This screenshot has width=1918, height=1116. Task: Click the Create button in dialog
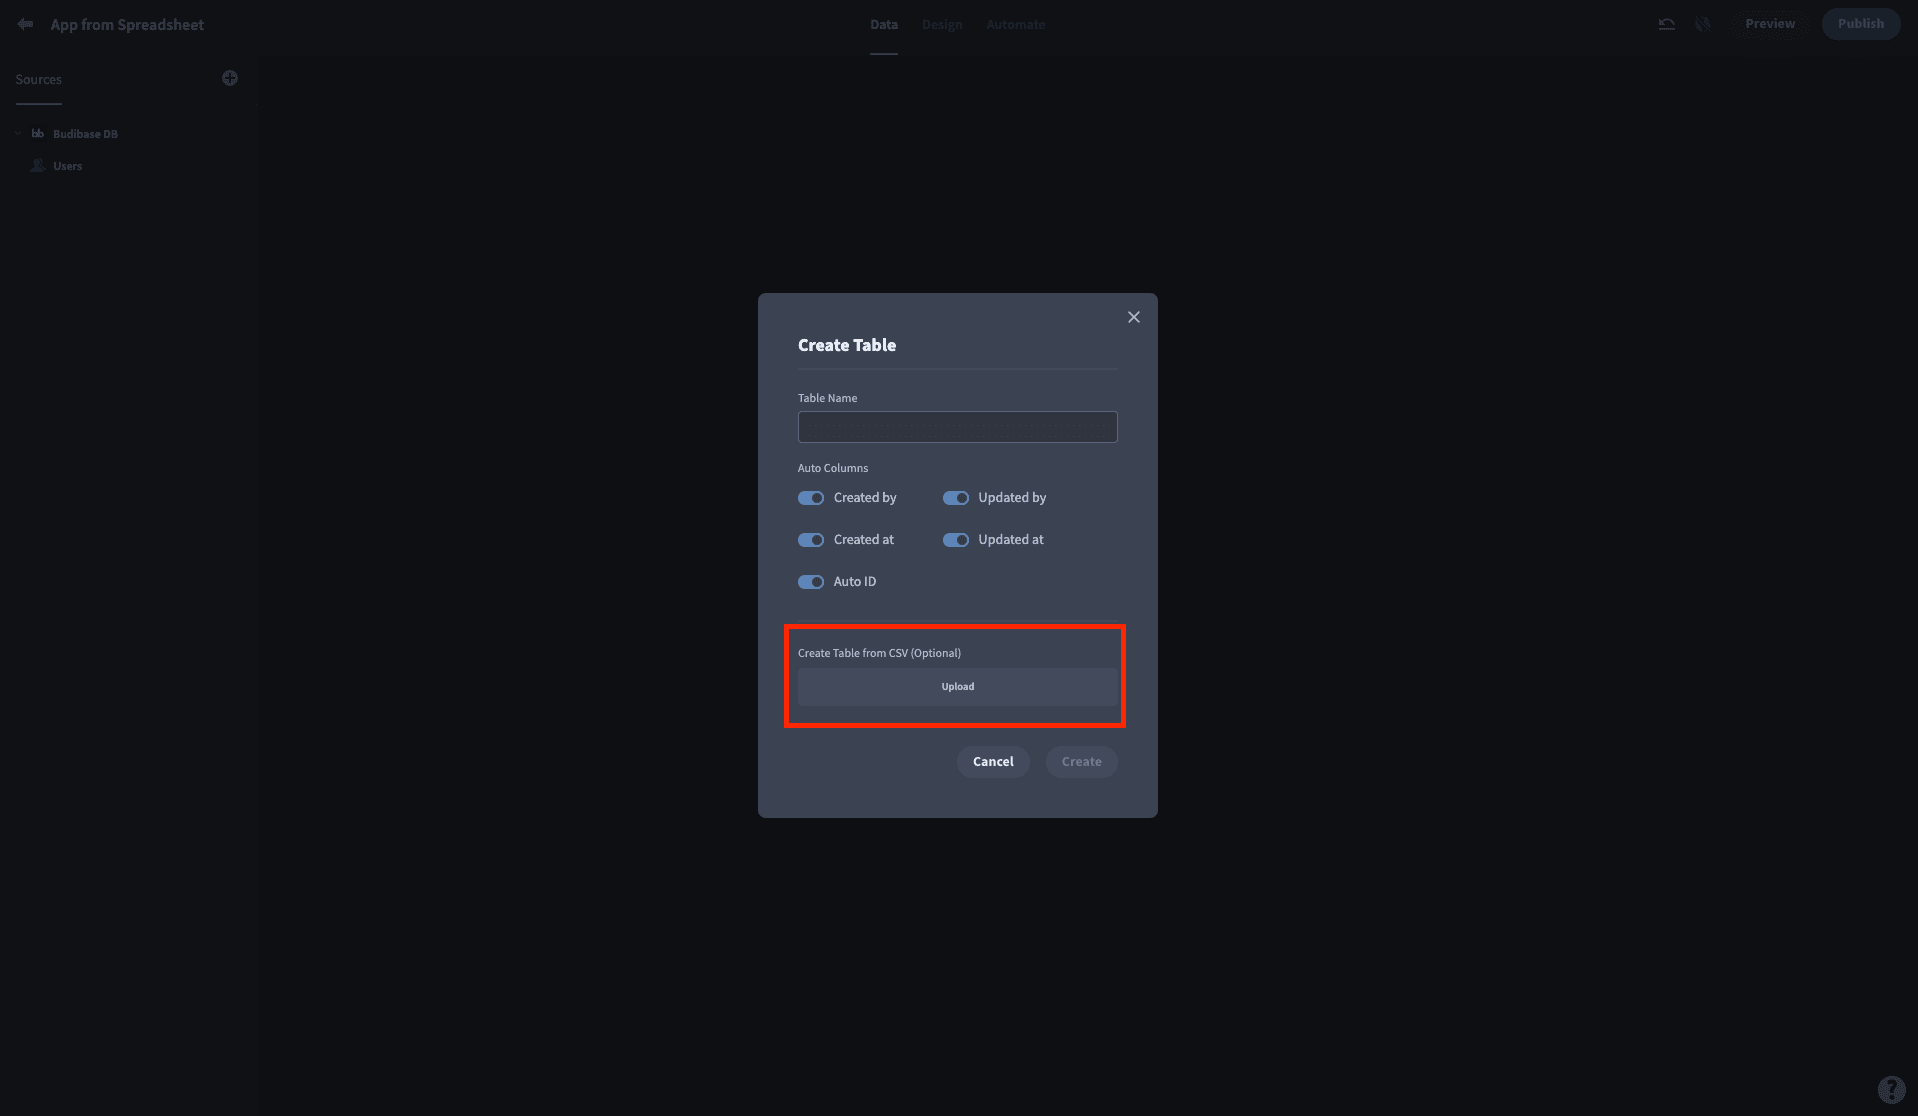tap(1082, 762)
